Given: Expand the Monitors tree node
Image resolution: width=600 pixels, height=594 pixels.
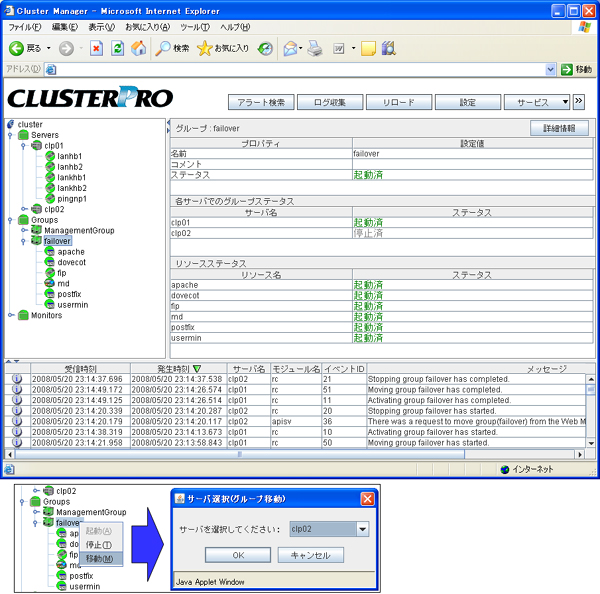Looking at the screenshot, I should pos(10,314).
